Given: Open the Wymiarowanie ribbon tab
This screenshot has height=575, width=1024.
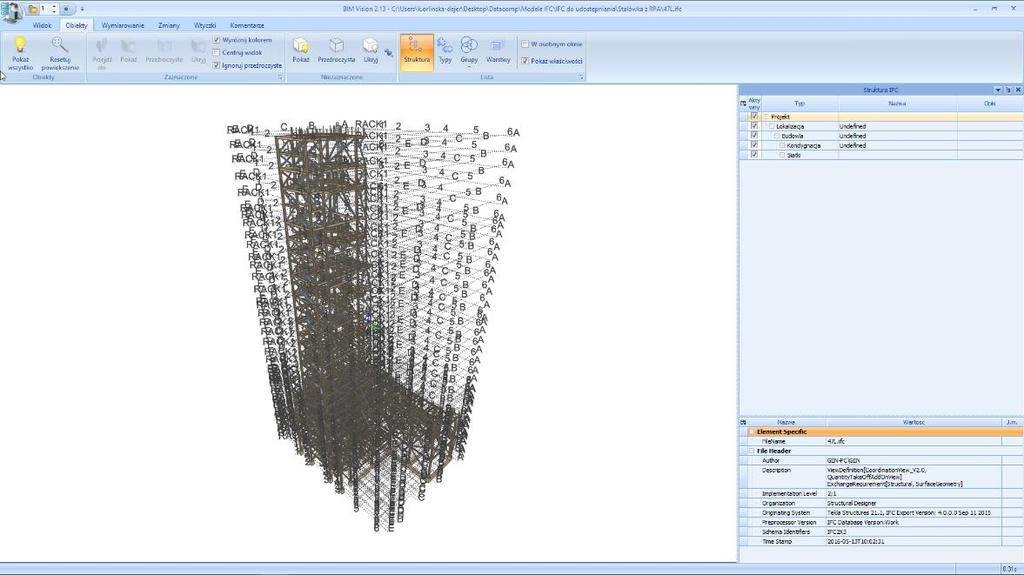Looking at the screenshot, I should (123, 25).
